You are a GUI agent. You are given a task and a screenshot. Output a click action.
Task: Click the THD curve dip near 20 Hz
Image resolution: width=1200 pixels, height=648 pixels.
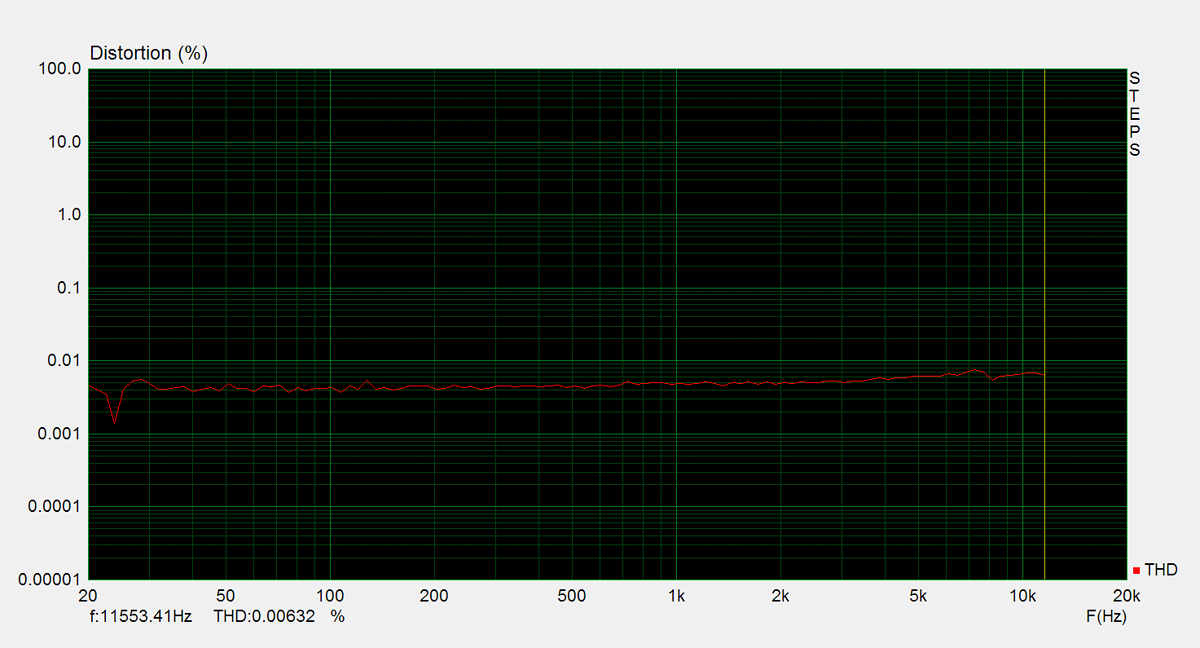pyautogui.click(x=114, y=421)
